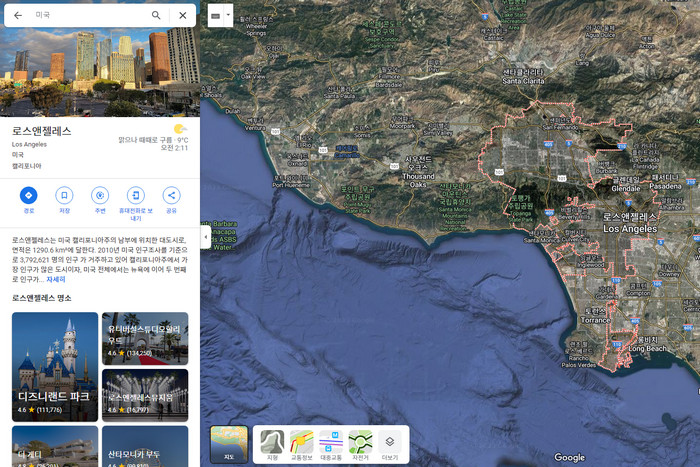Open 더 게티 attraction card
The width and height of the screenshot is (700, 467).
[55, 446]
